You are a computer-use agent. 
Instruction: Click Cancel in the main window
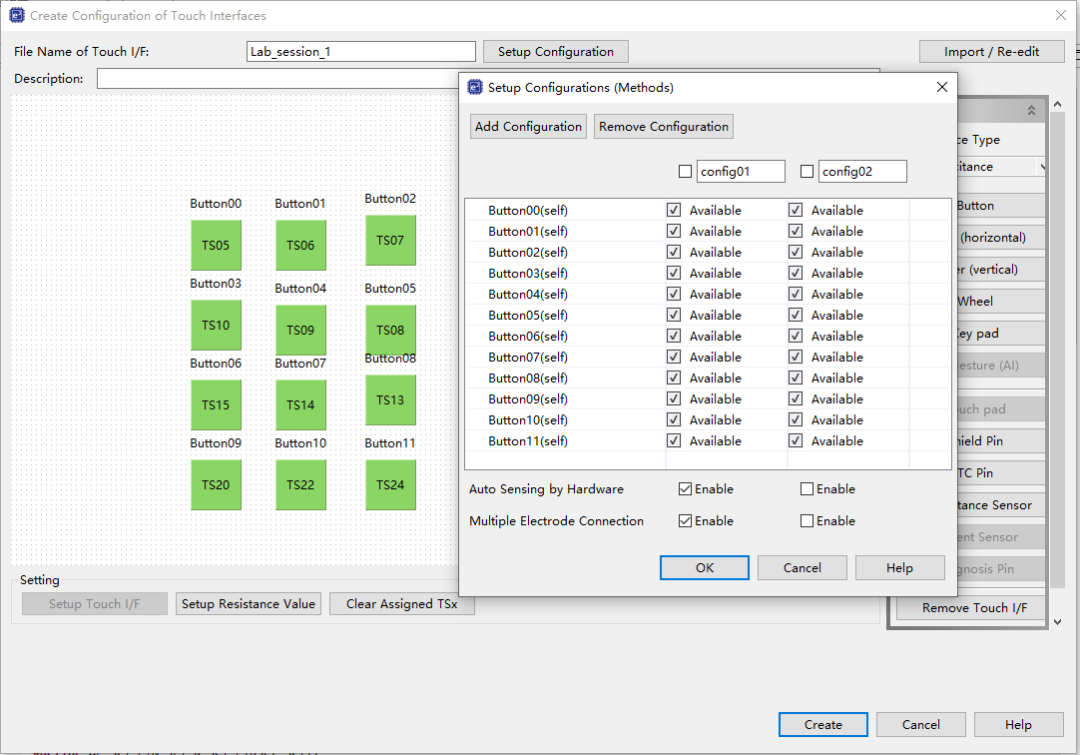click(921, 725)
